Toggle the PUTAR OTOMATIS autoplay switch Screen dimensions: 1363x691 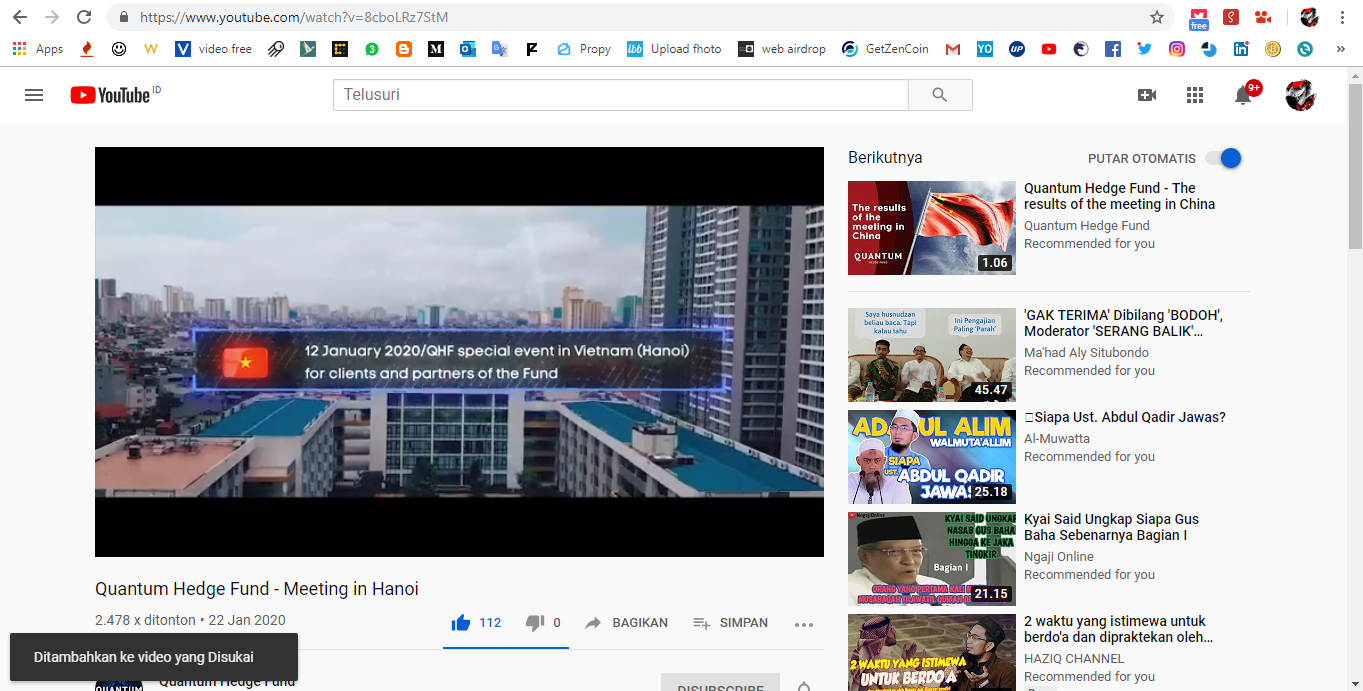(1223, 158)
